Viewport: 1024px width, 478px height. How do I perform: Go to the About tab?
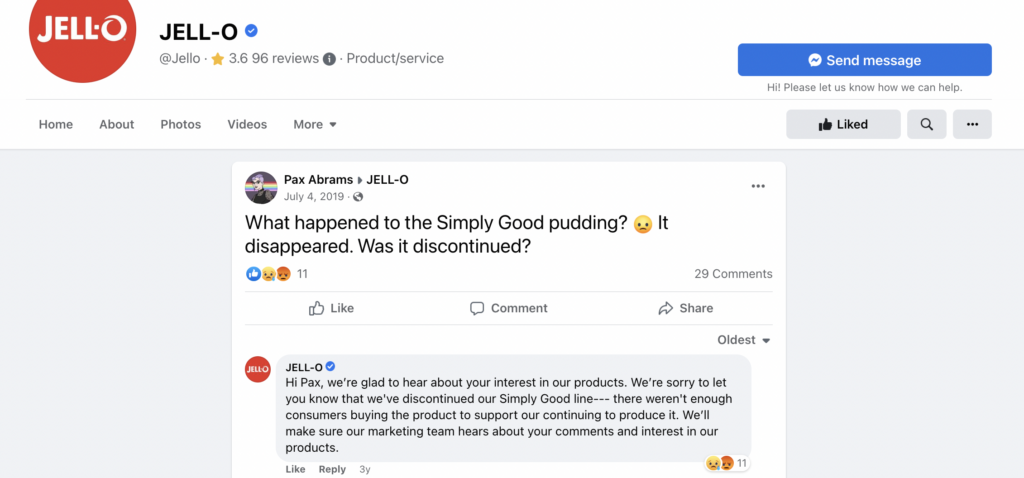(x=116, y=125)
